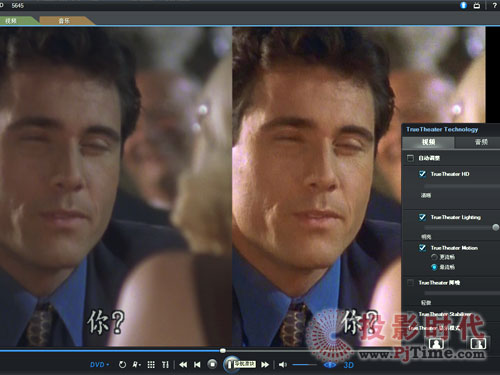The image size is (500, 375).
Task: Uncheck the TrueTheater HD checkbox
Action: (x=422, y=174)
